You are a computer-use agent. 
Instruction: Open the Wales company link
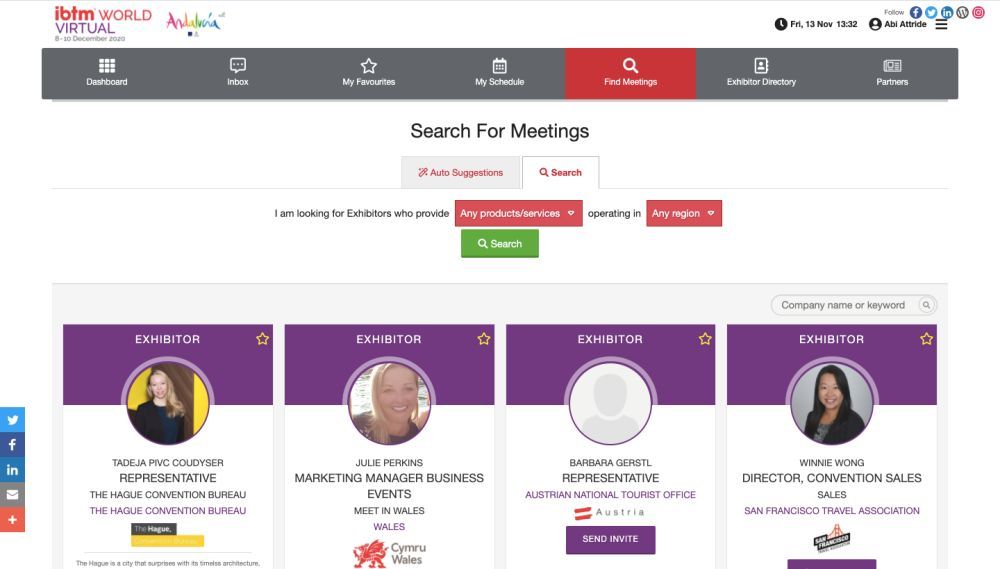[389, 526]
